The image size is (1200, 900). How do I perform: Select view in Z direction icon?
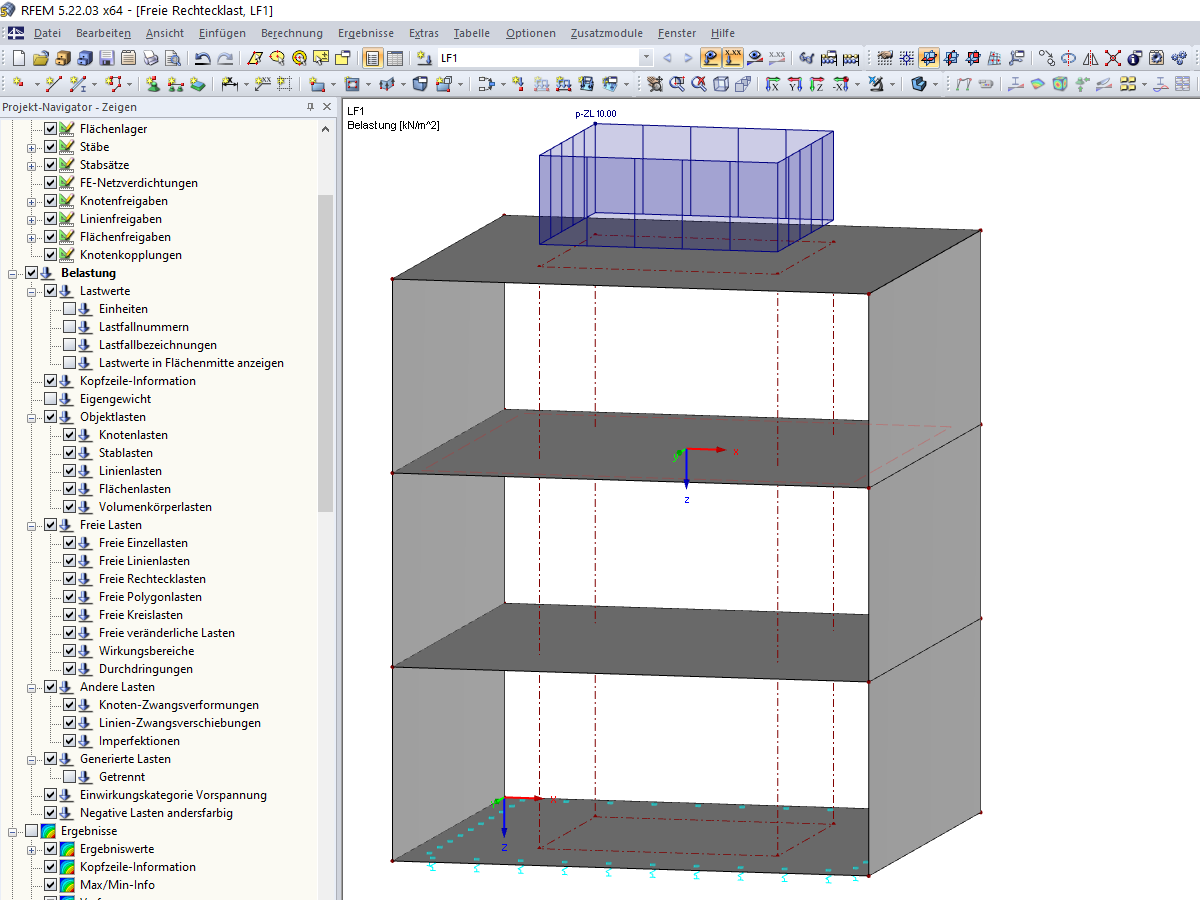[816, 84]
